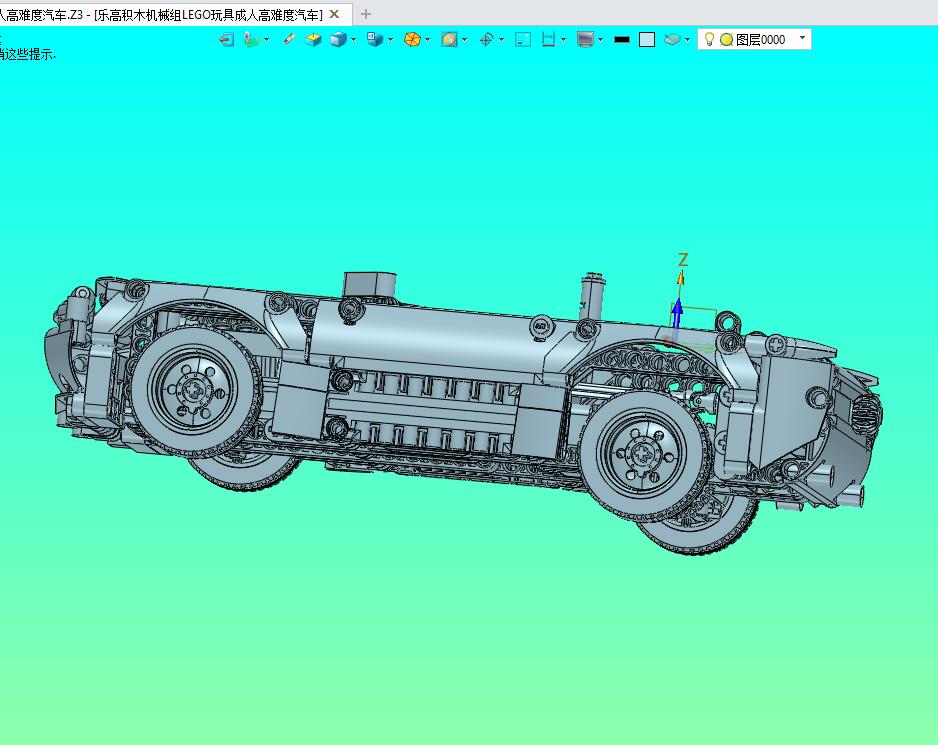Click the yellow circle layer icon
Screen dimensions: 938x745
pos(727,40)
